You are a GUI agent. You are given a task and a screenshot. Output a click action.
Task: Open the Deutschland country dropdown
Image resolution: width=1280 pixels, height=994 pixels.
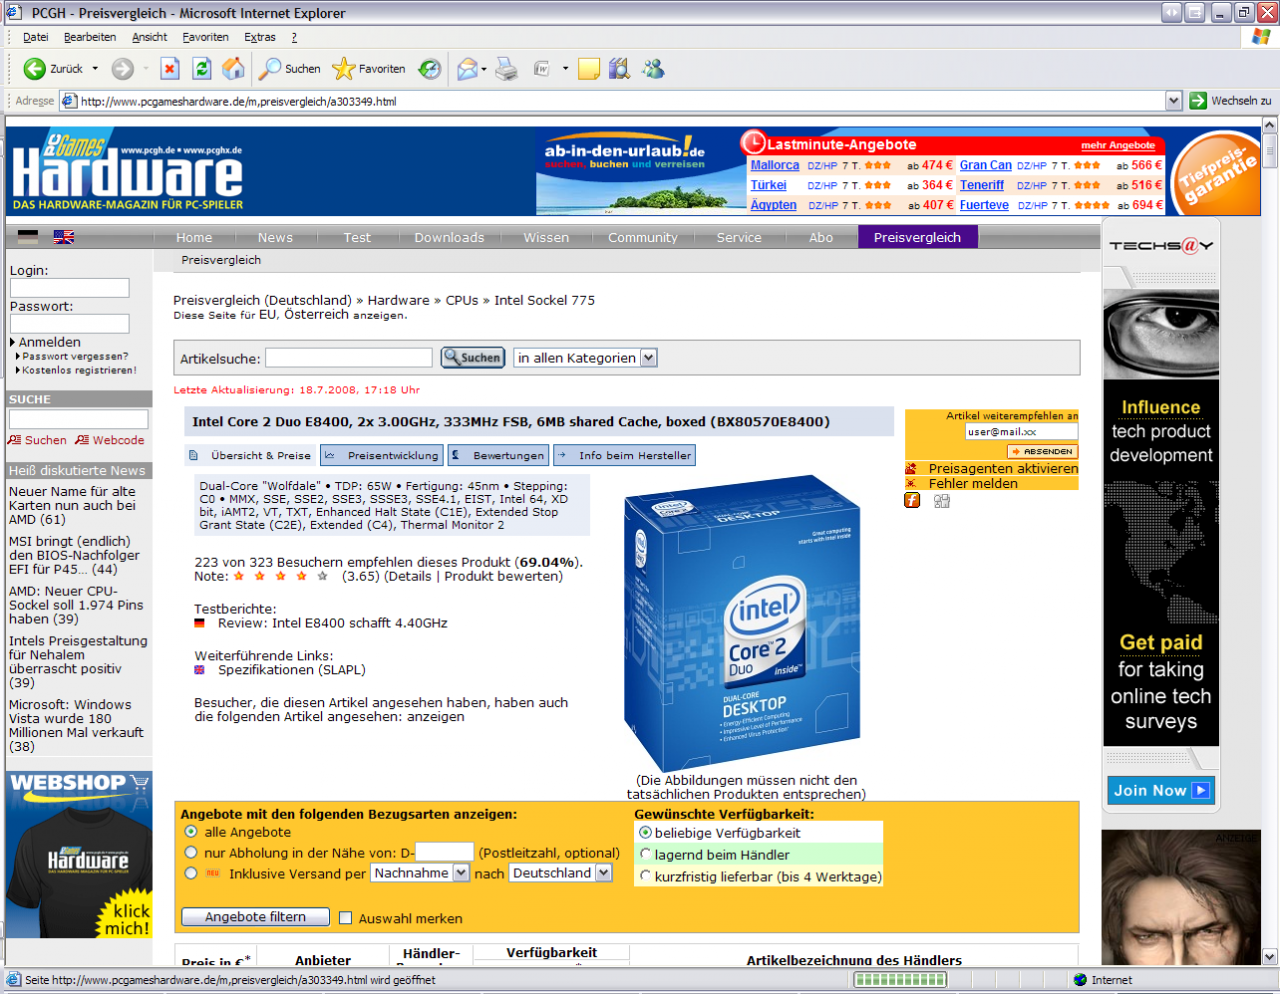coord(561,873)
